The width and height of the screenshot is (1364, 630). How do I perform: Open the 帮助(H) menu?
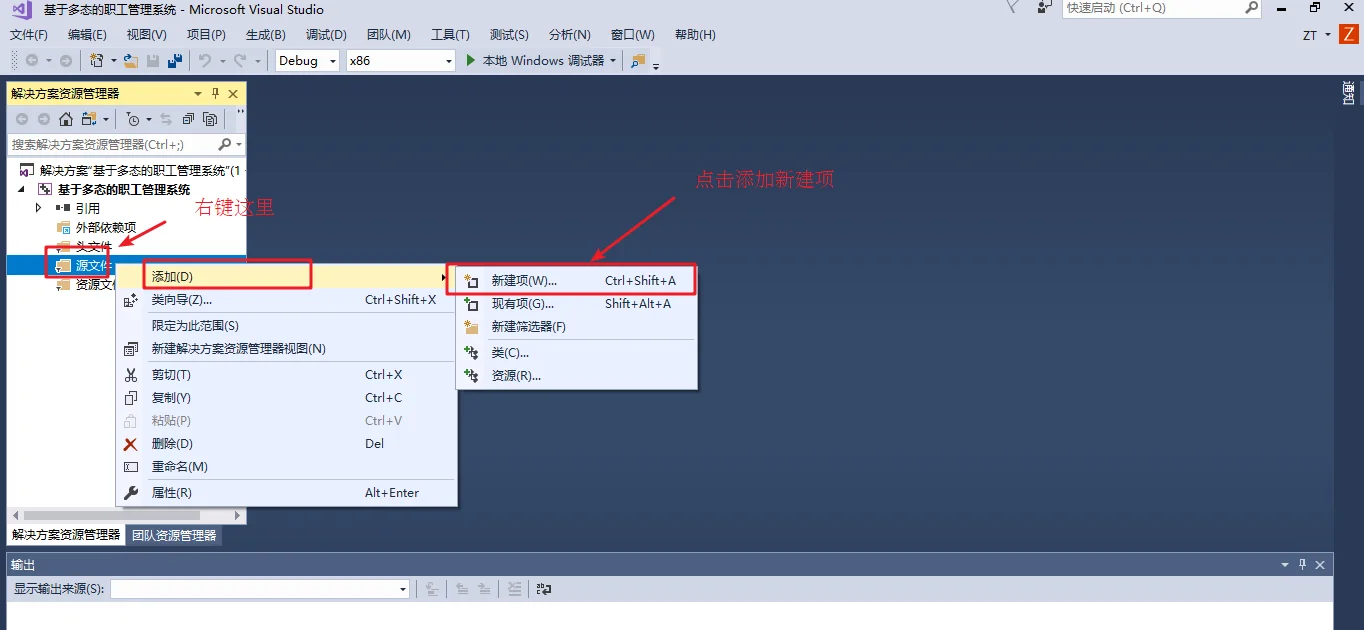(695, 34)
